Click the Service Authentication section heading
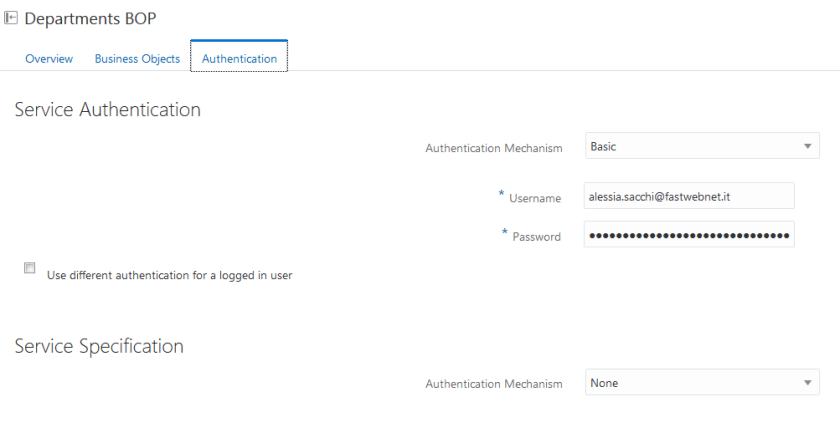 (107, 109)
